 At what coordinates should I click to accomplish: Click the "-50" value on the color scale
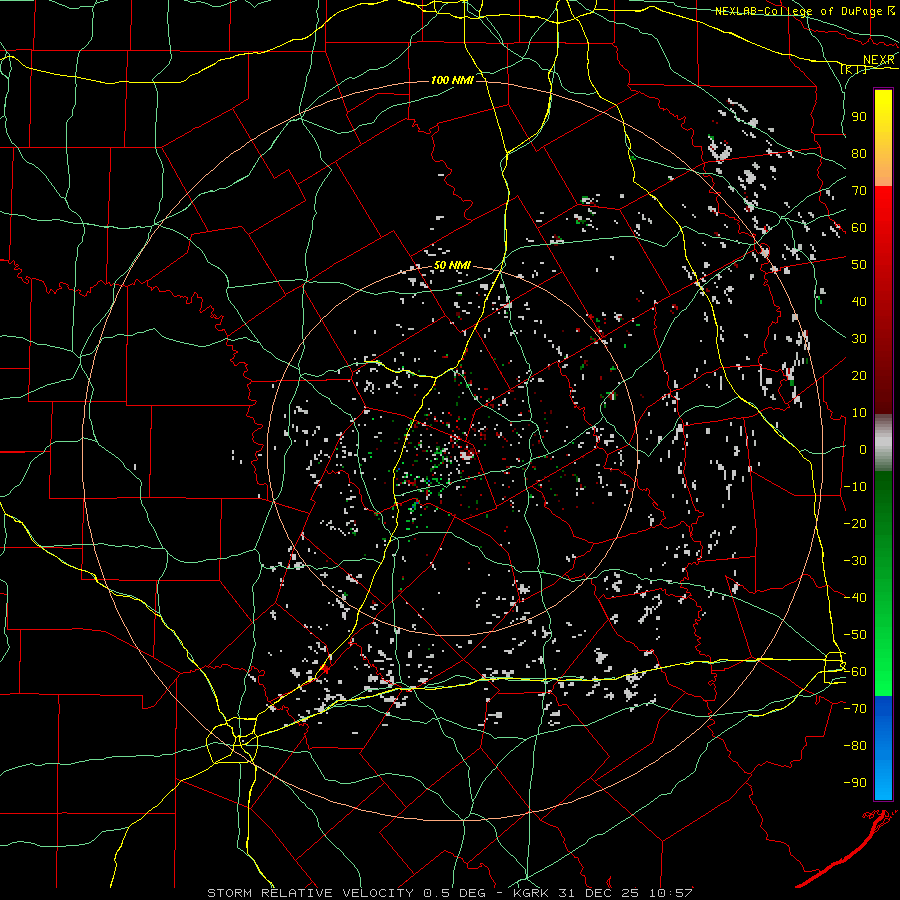pos(855,635)
